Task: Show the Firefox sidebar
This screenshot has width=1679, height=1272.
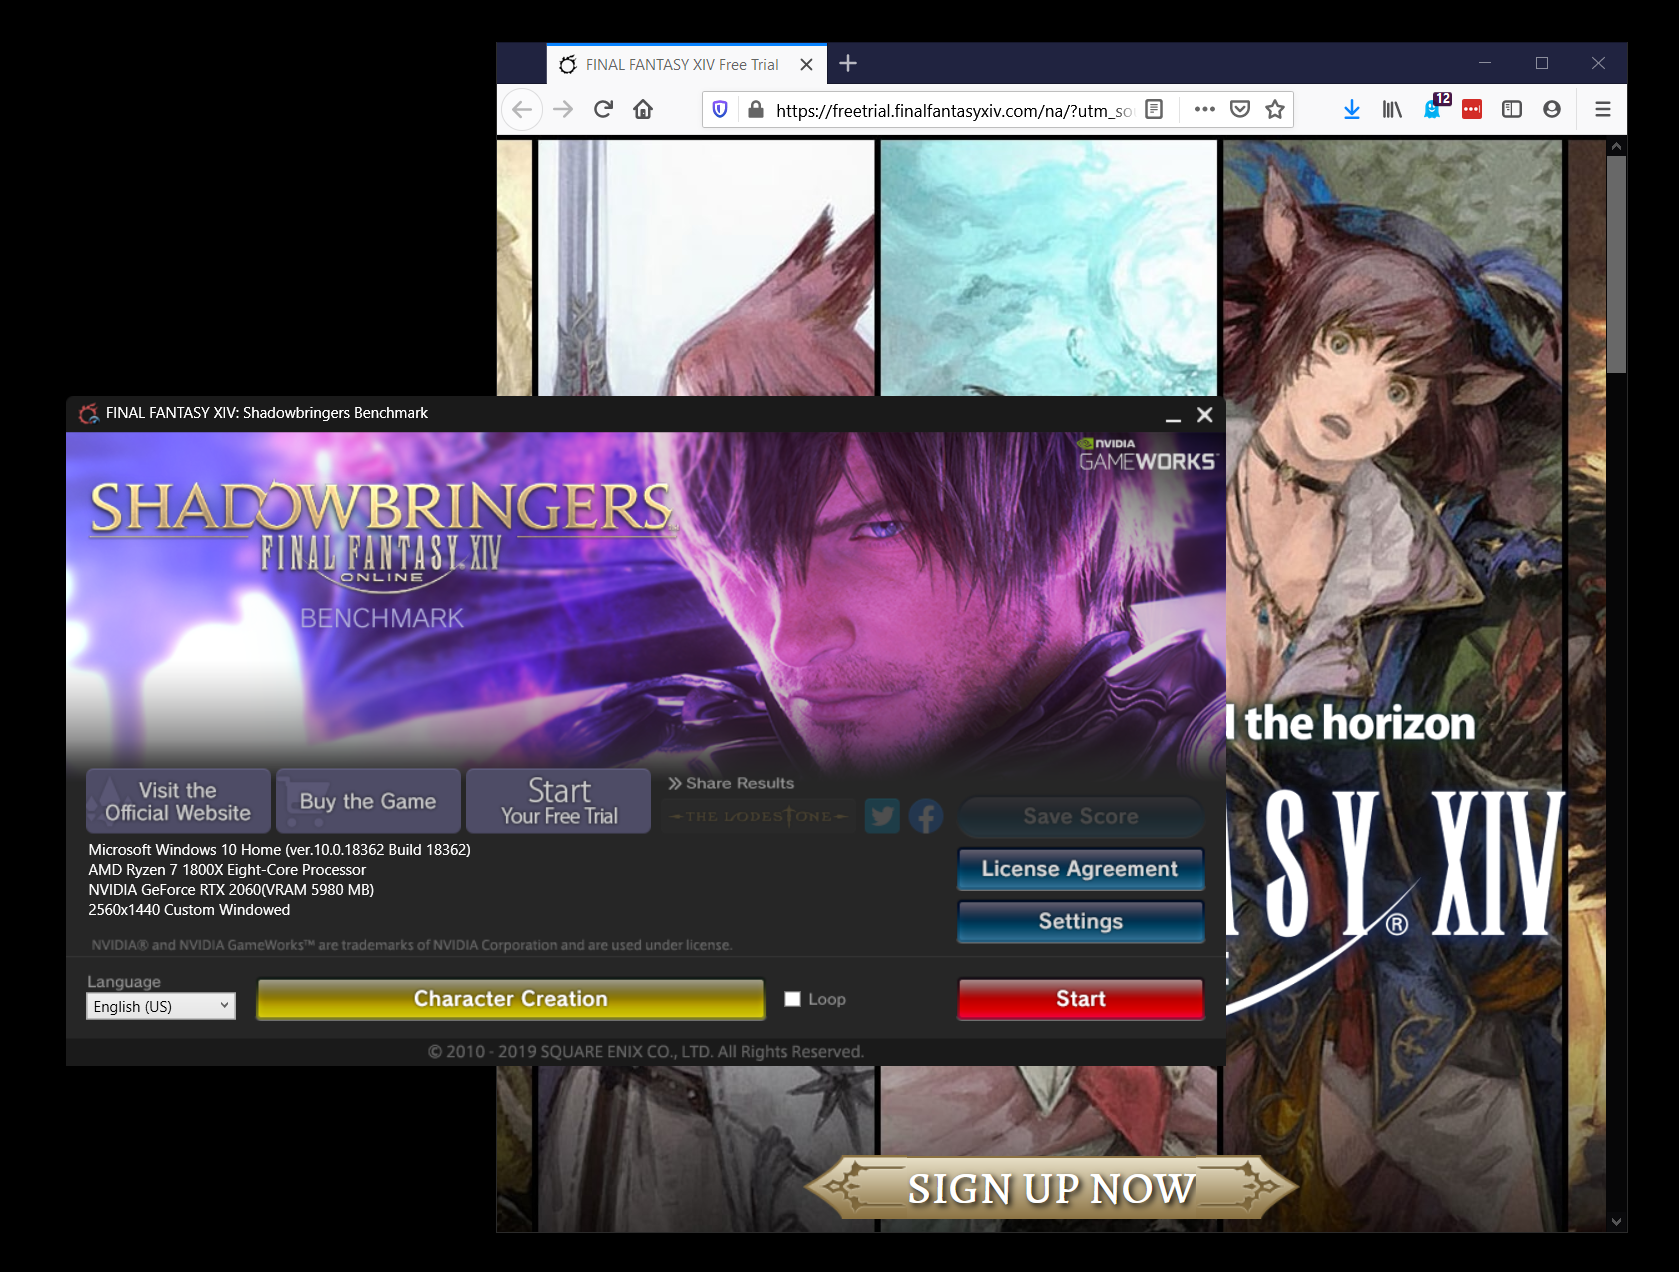Action: [x=1511, y=109]
